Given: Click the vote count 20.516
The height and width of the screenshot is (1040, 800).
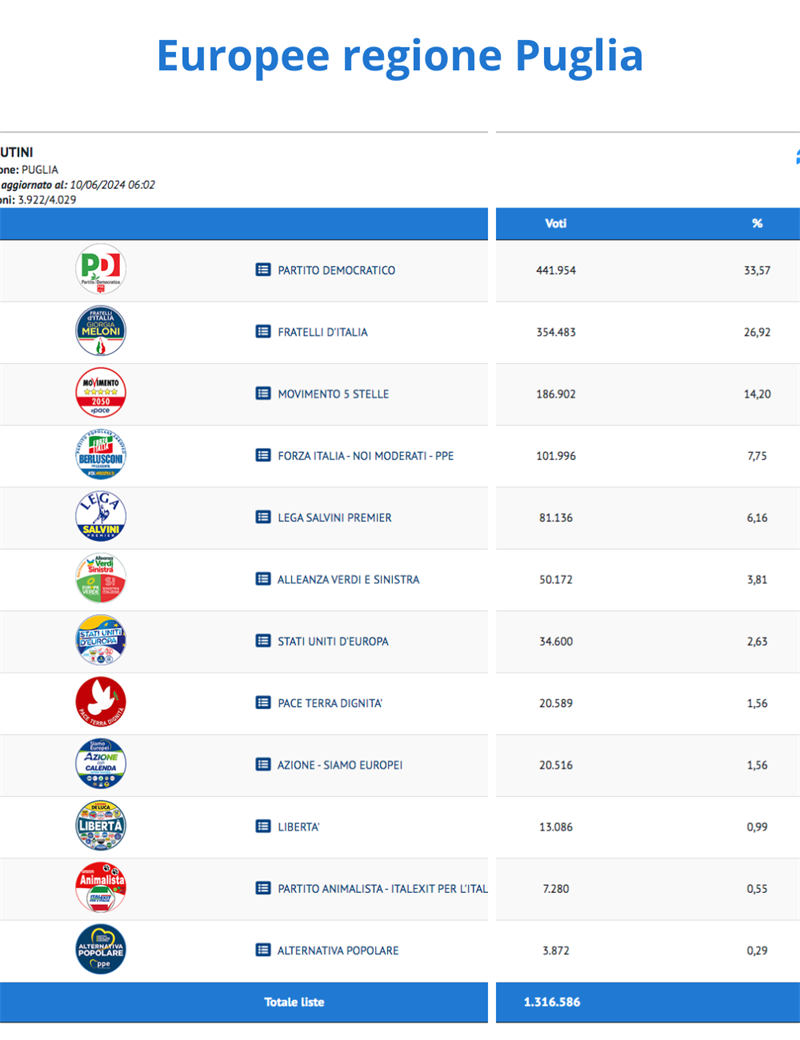Looking at the screenshot, I should (556, 765).
